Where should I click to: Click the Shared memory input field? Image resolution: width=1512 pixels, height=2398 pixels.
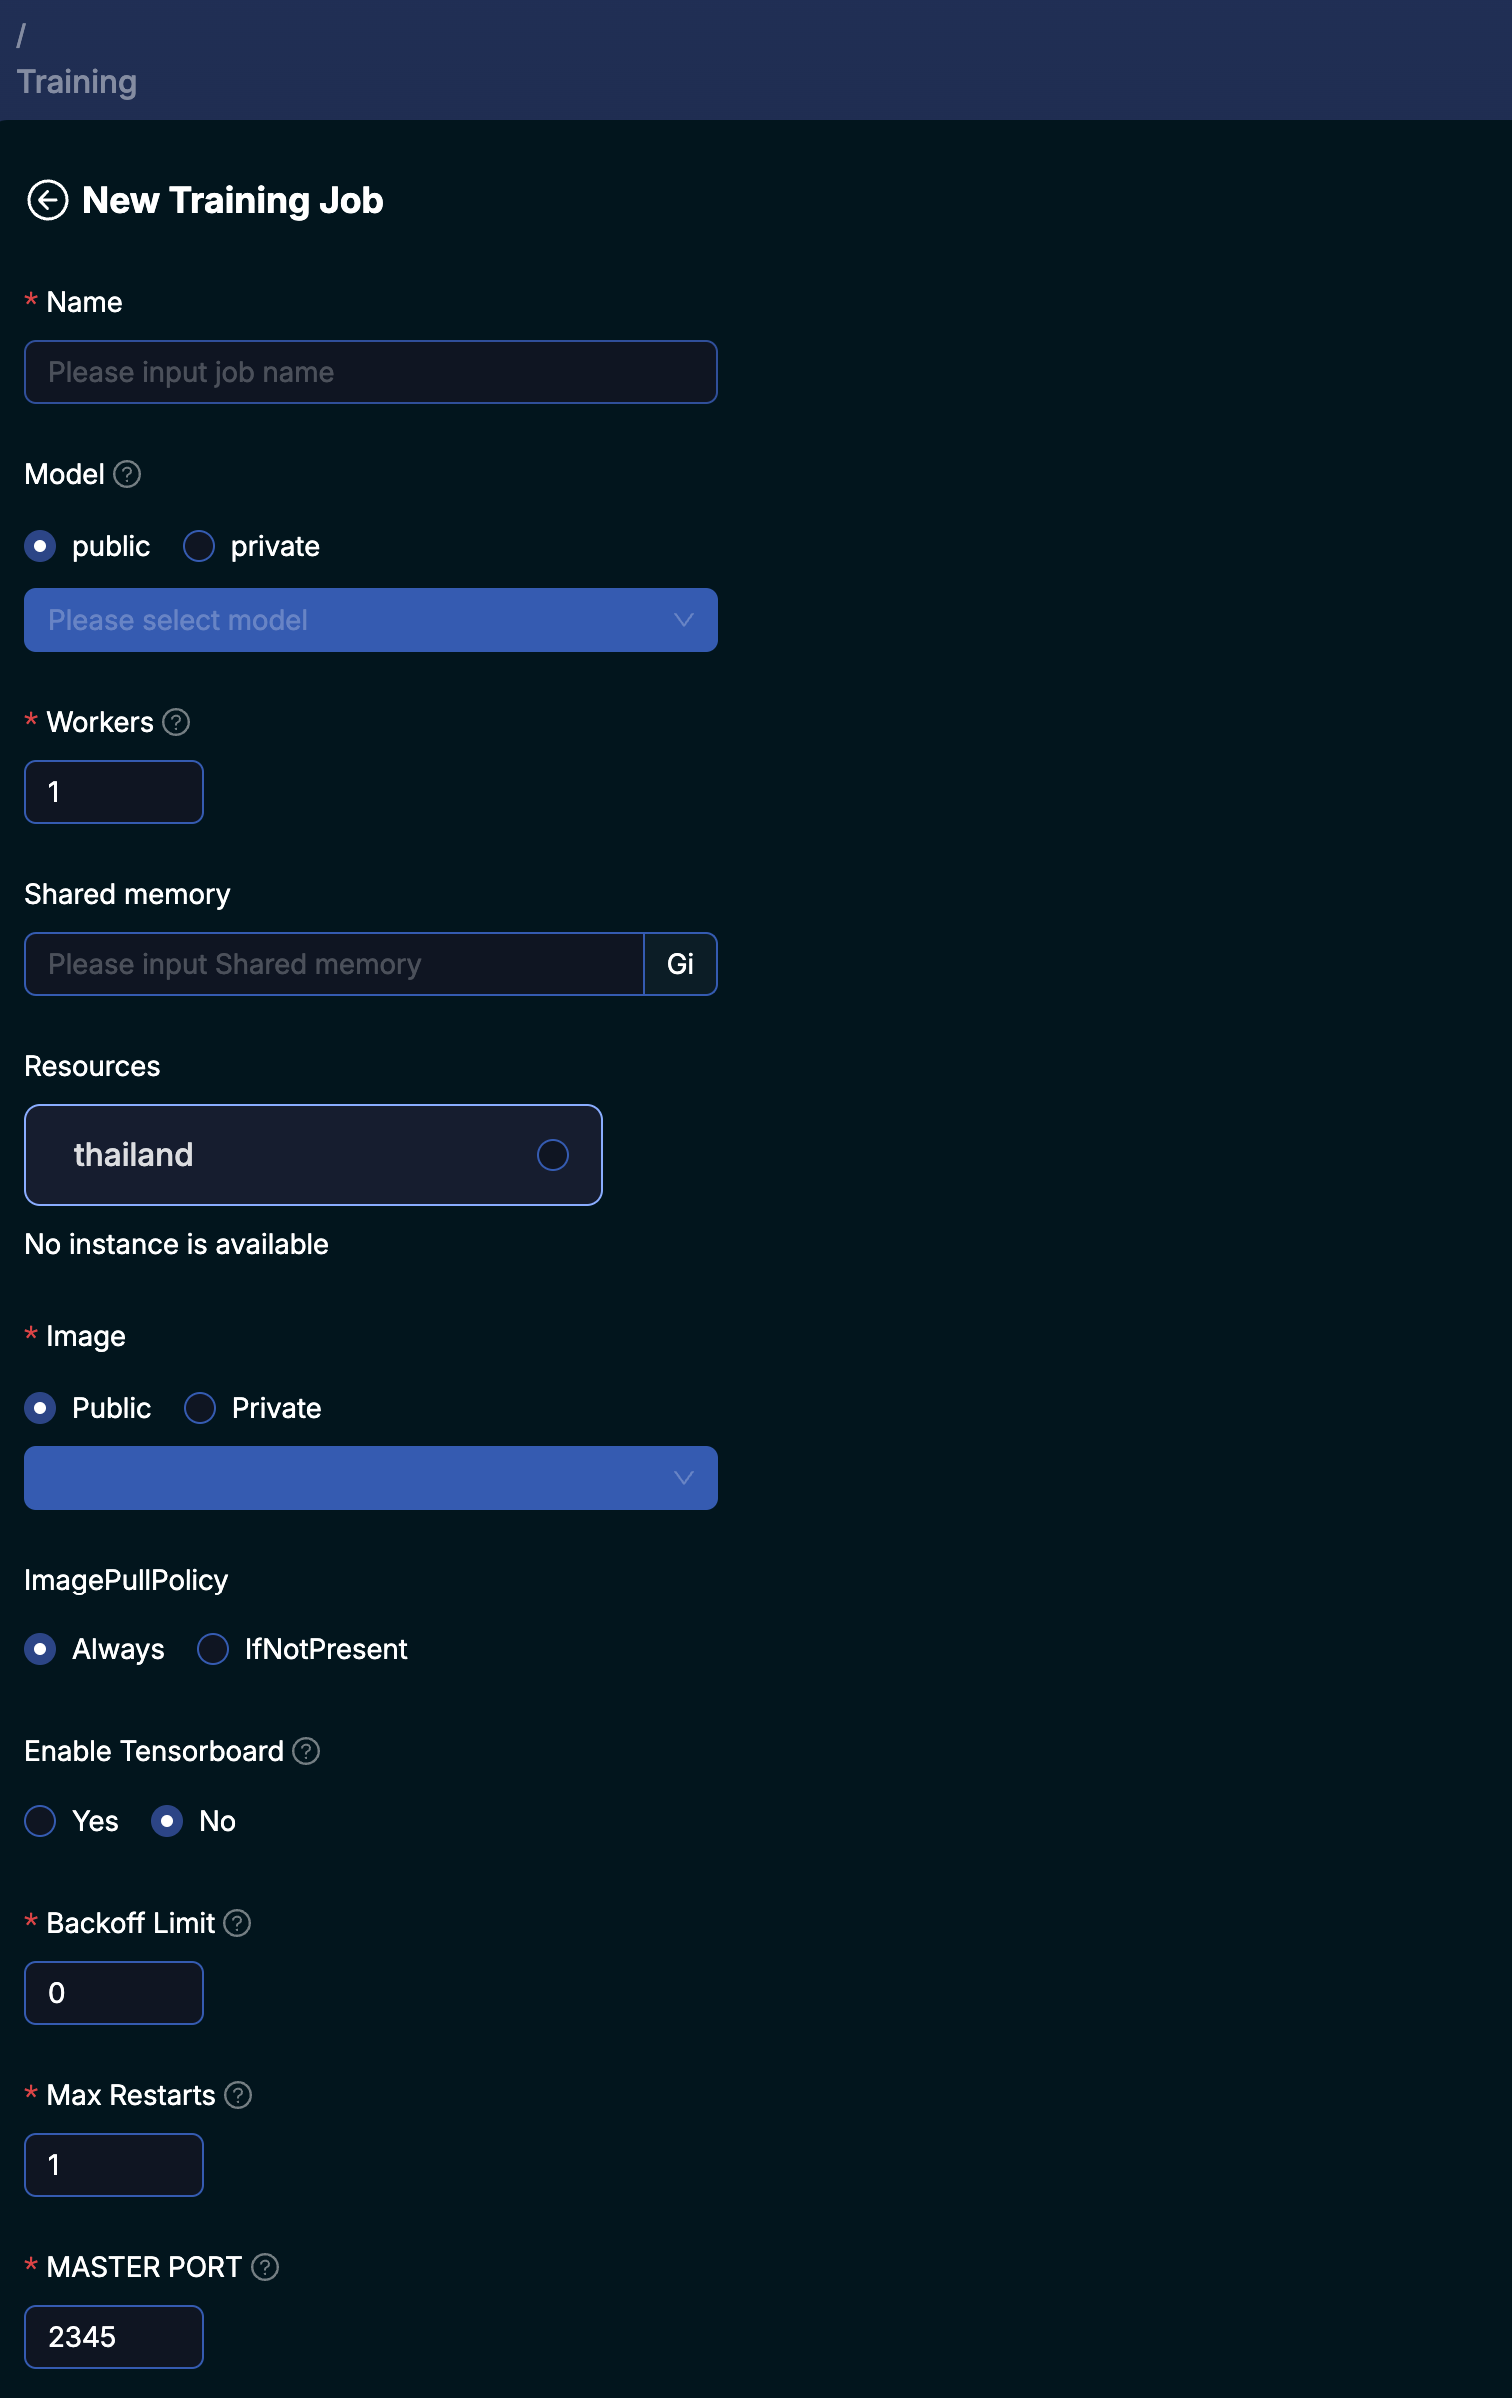tap(334, 964)
